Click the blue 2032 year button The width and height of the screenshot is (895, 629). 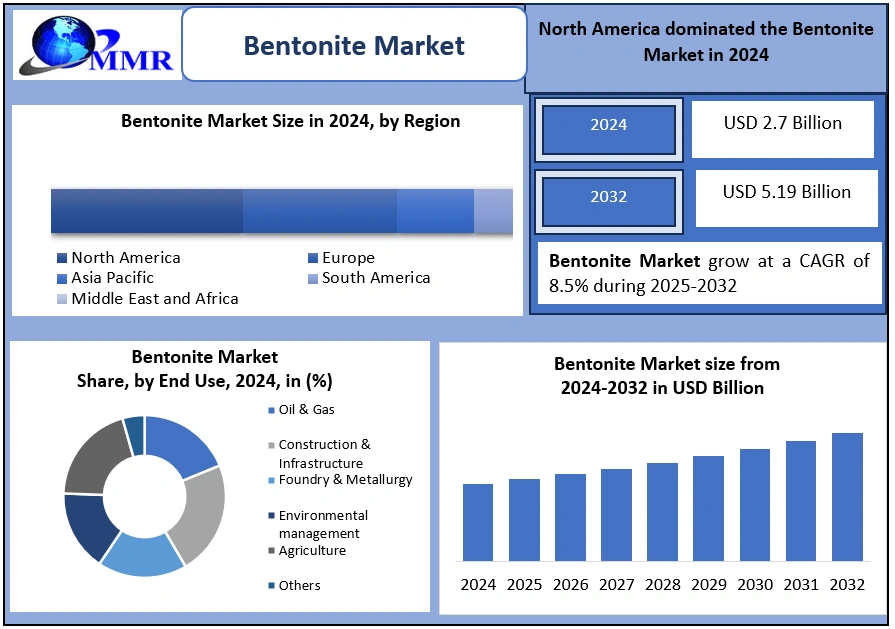coord(608,197)
